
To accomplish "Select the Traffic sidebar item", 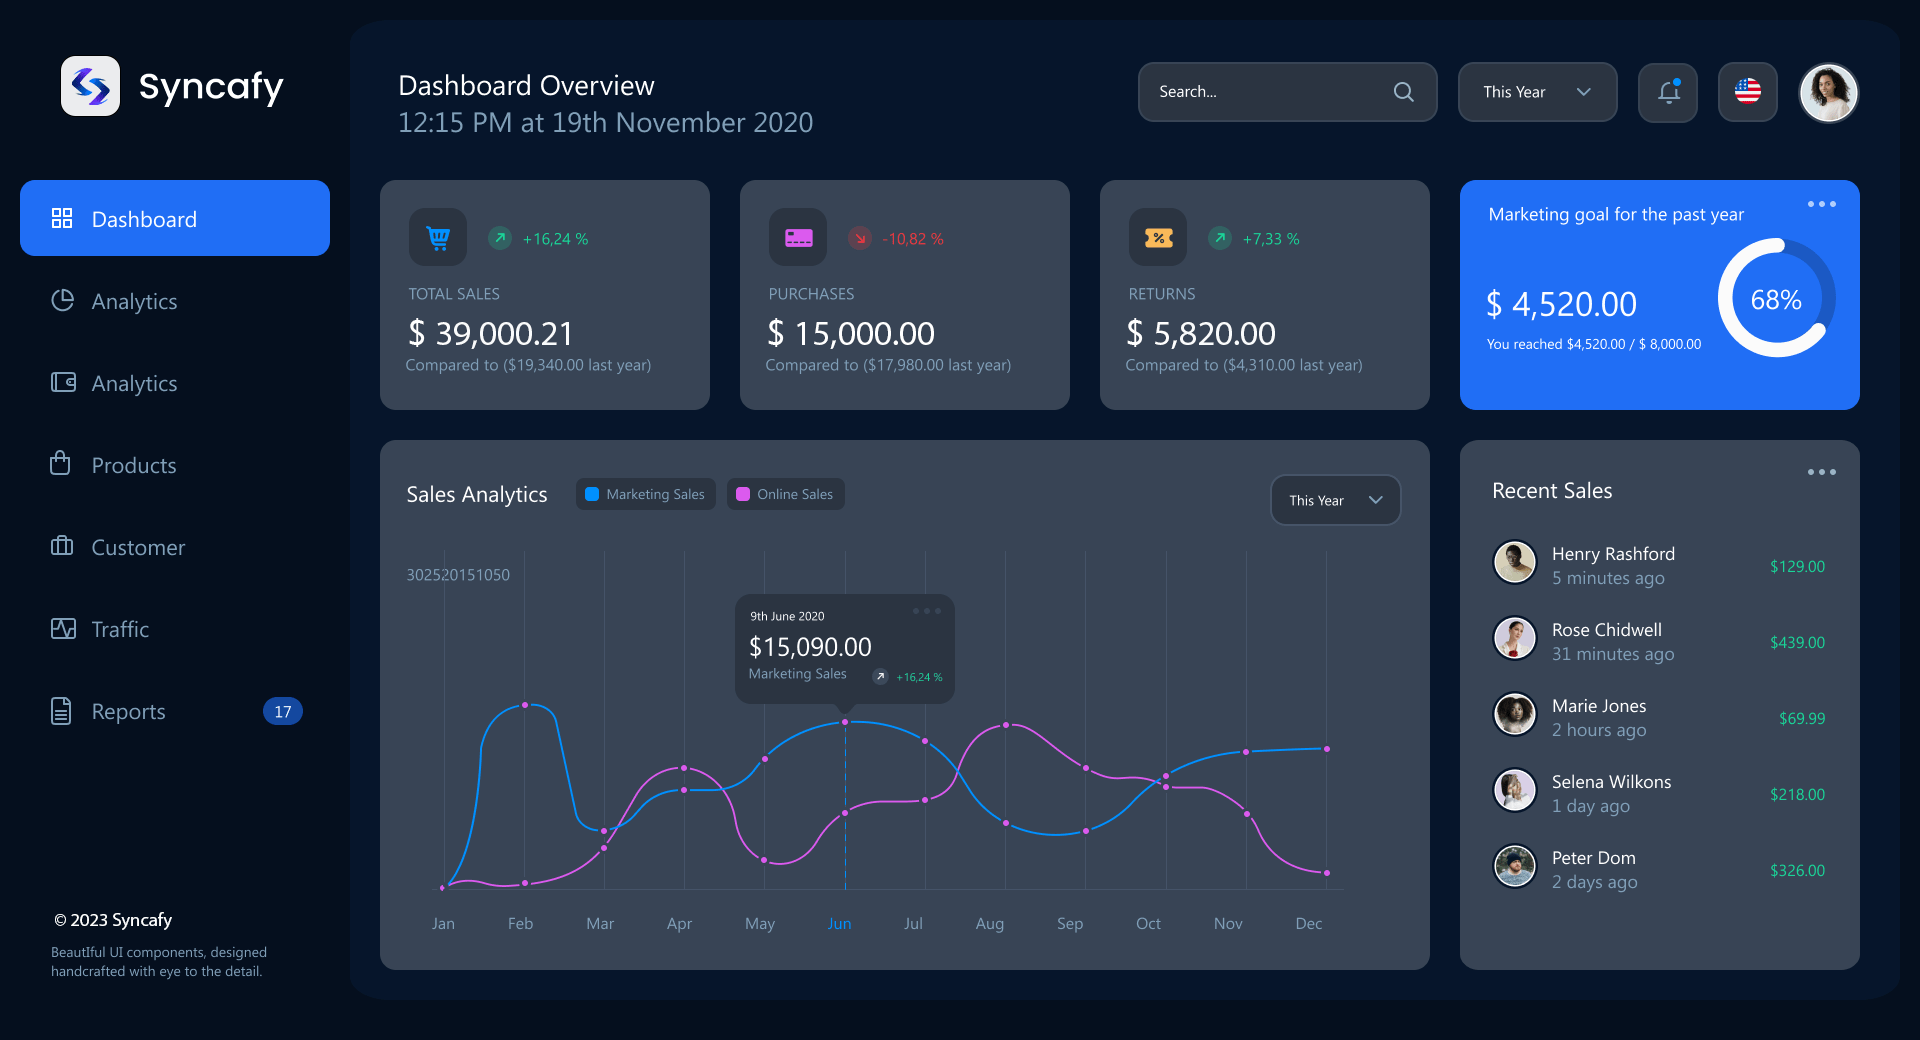I will click(x=120, y=629).
